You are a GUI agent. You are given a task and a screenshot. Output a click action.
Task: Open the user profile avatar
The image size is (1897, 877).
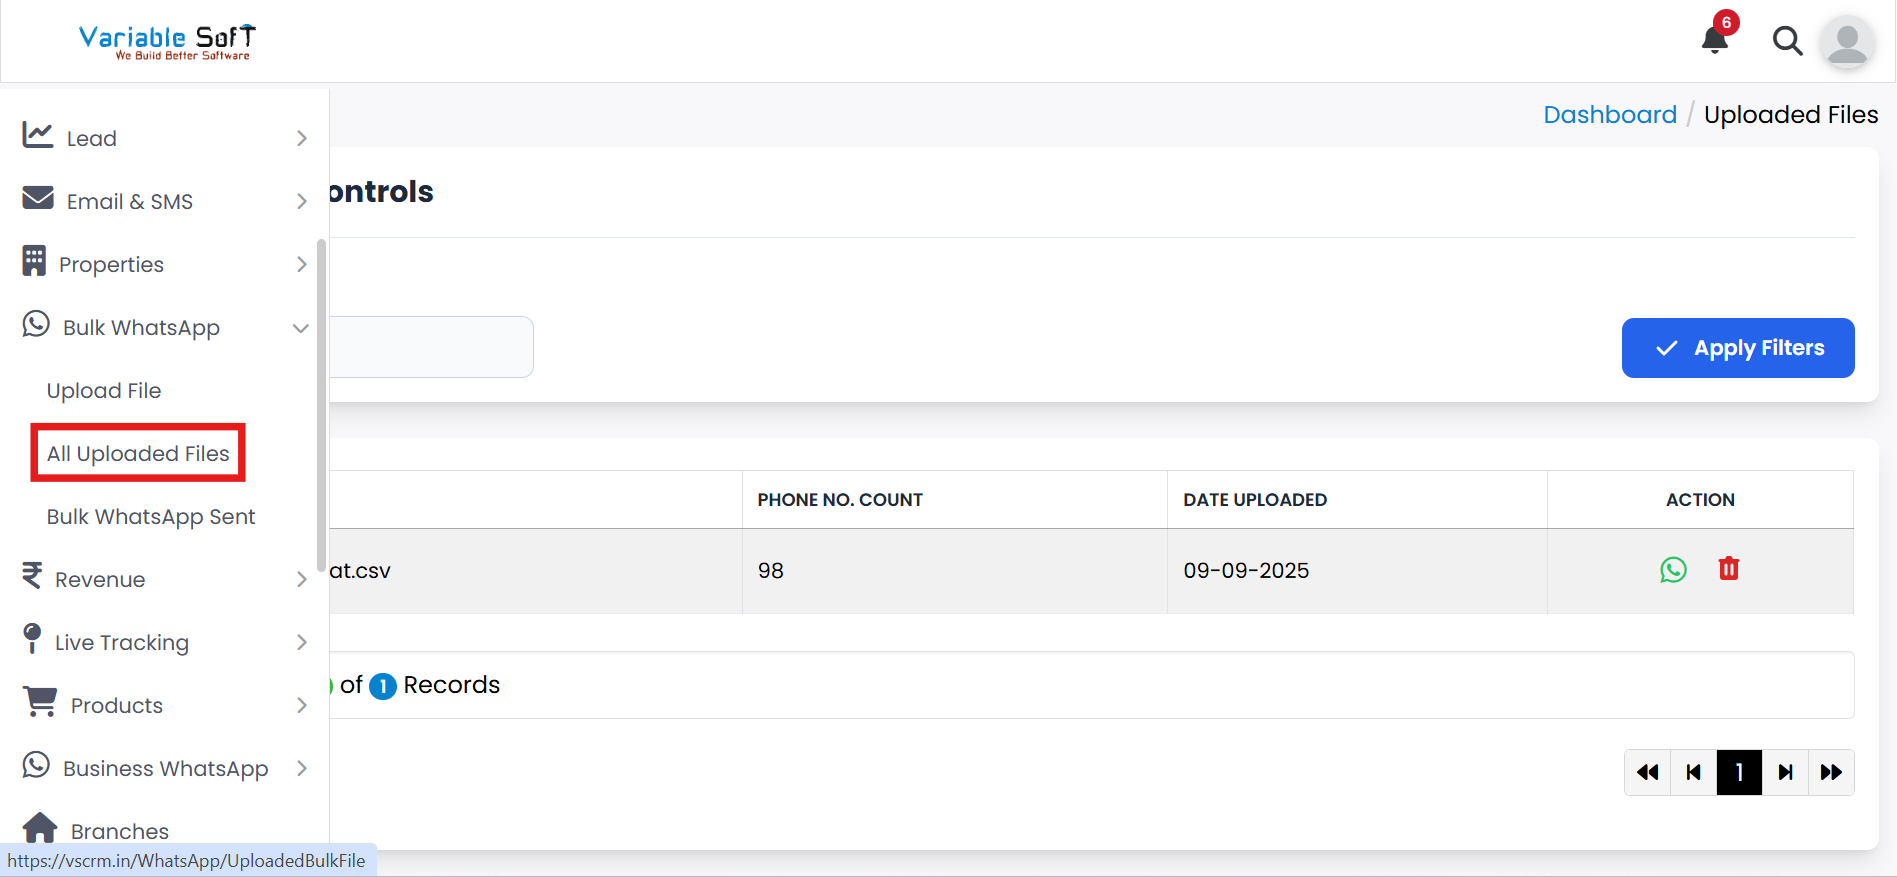(x=1847, y=42)
